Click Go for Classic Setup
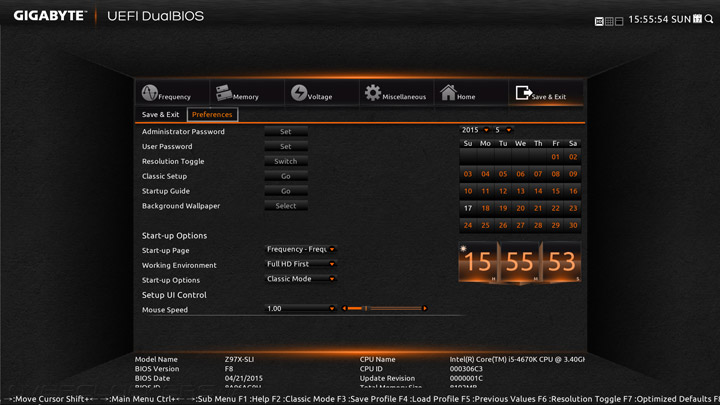This screenshot has width=720, height=405. (x=286, y=176)
